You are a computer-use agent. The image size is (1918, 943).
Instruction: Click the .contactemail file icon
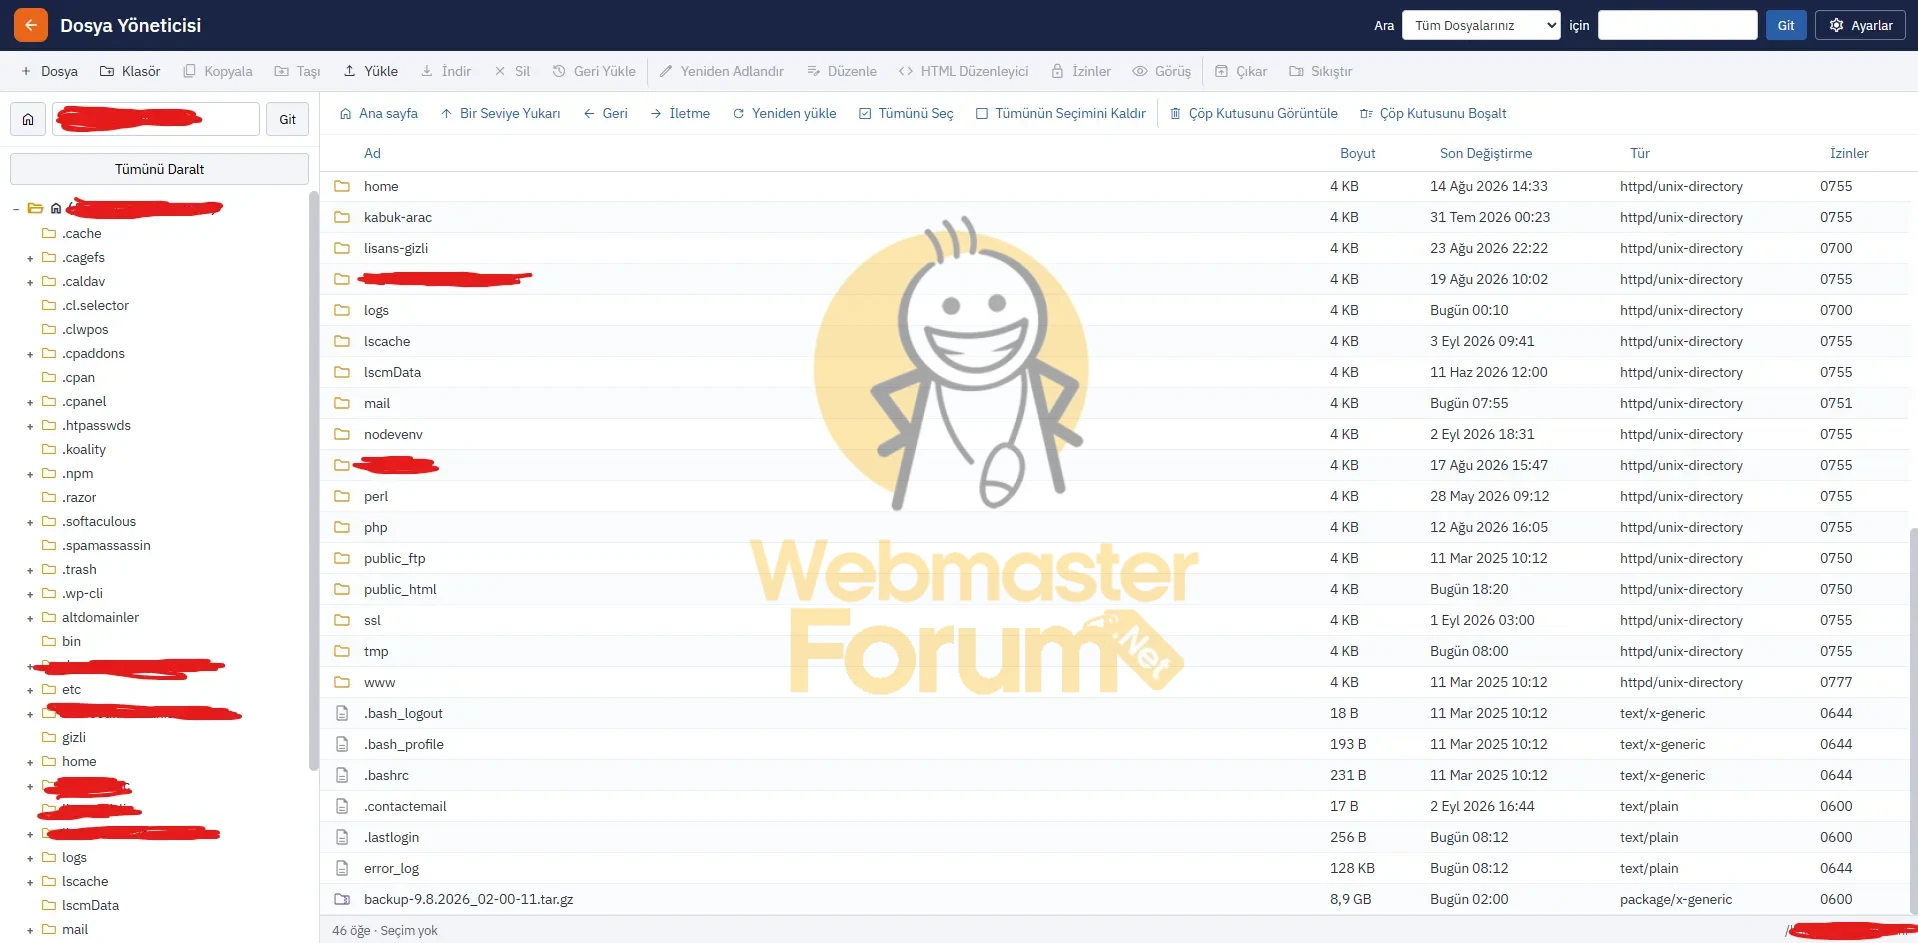(342, 806)
